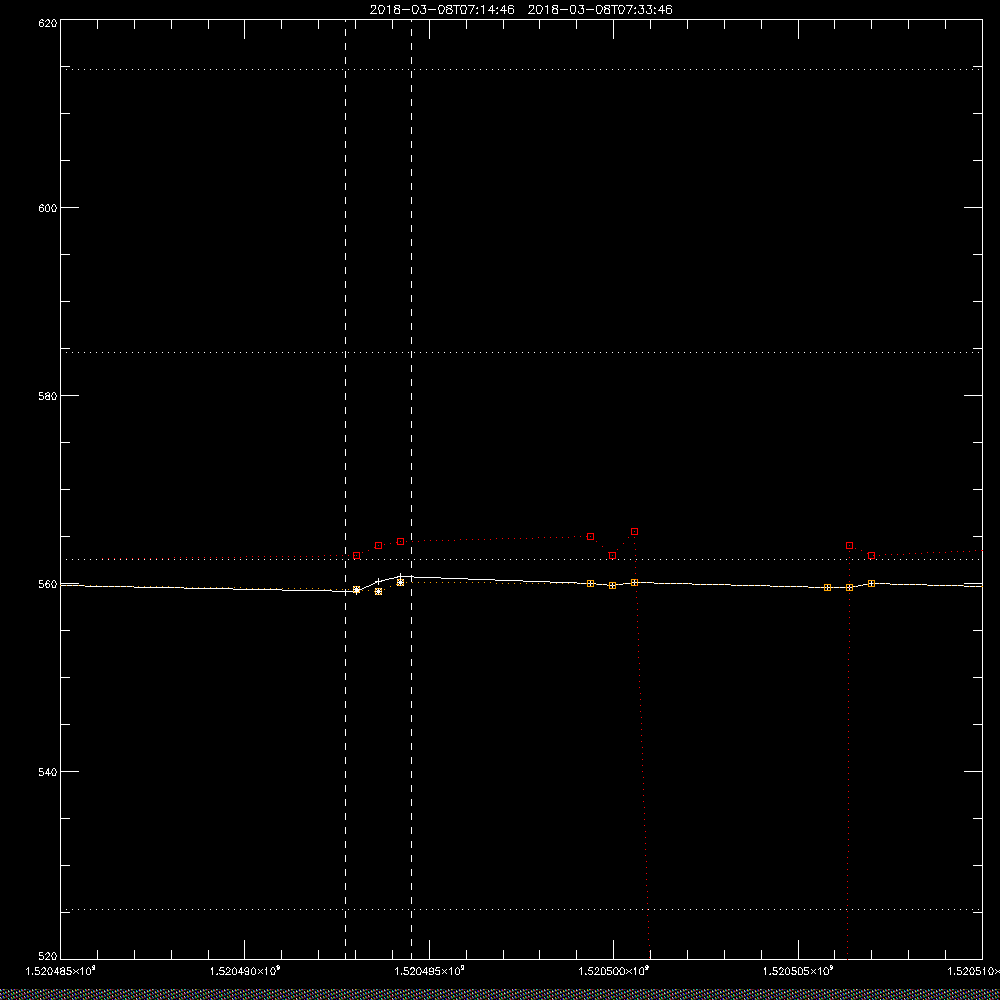Click the right white dashed vertical line
Image resolution: width=1000 pixels, height=1000 pixels.
point(411,489)
